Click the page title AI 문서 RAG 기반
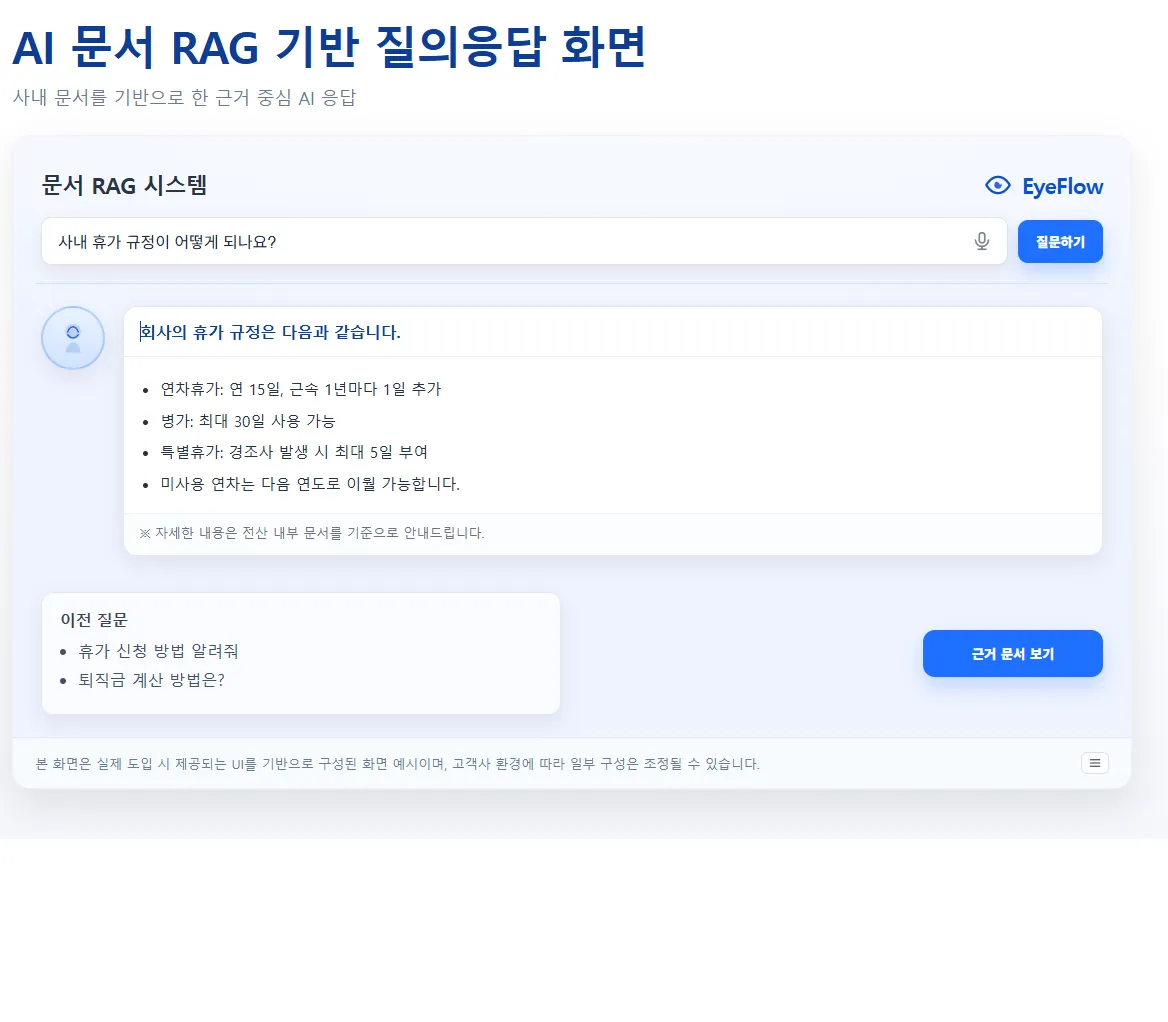1168x1022 pixels. pyautogui.click(x=328, y=48)
